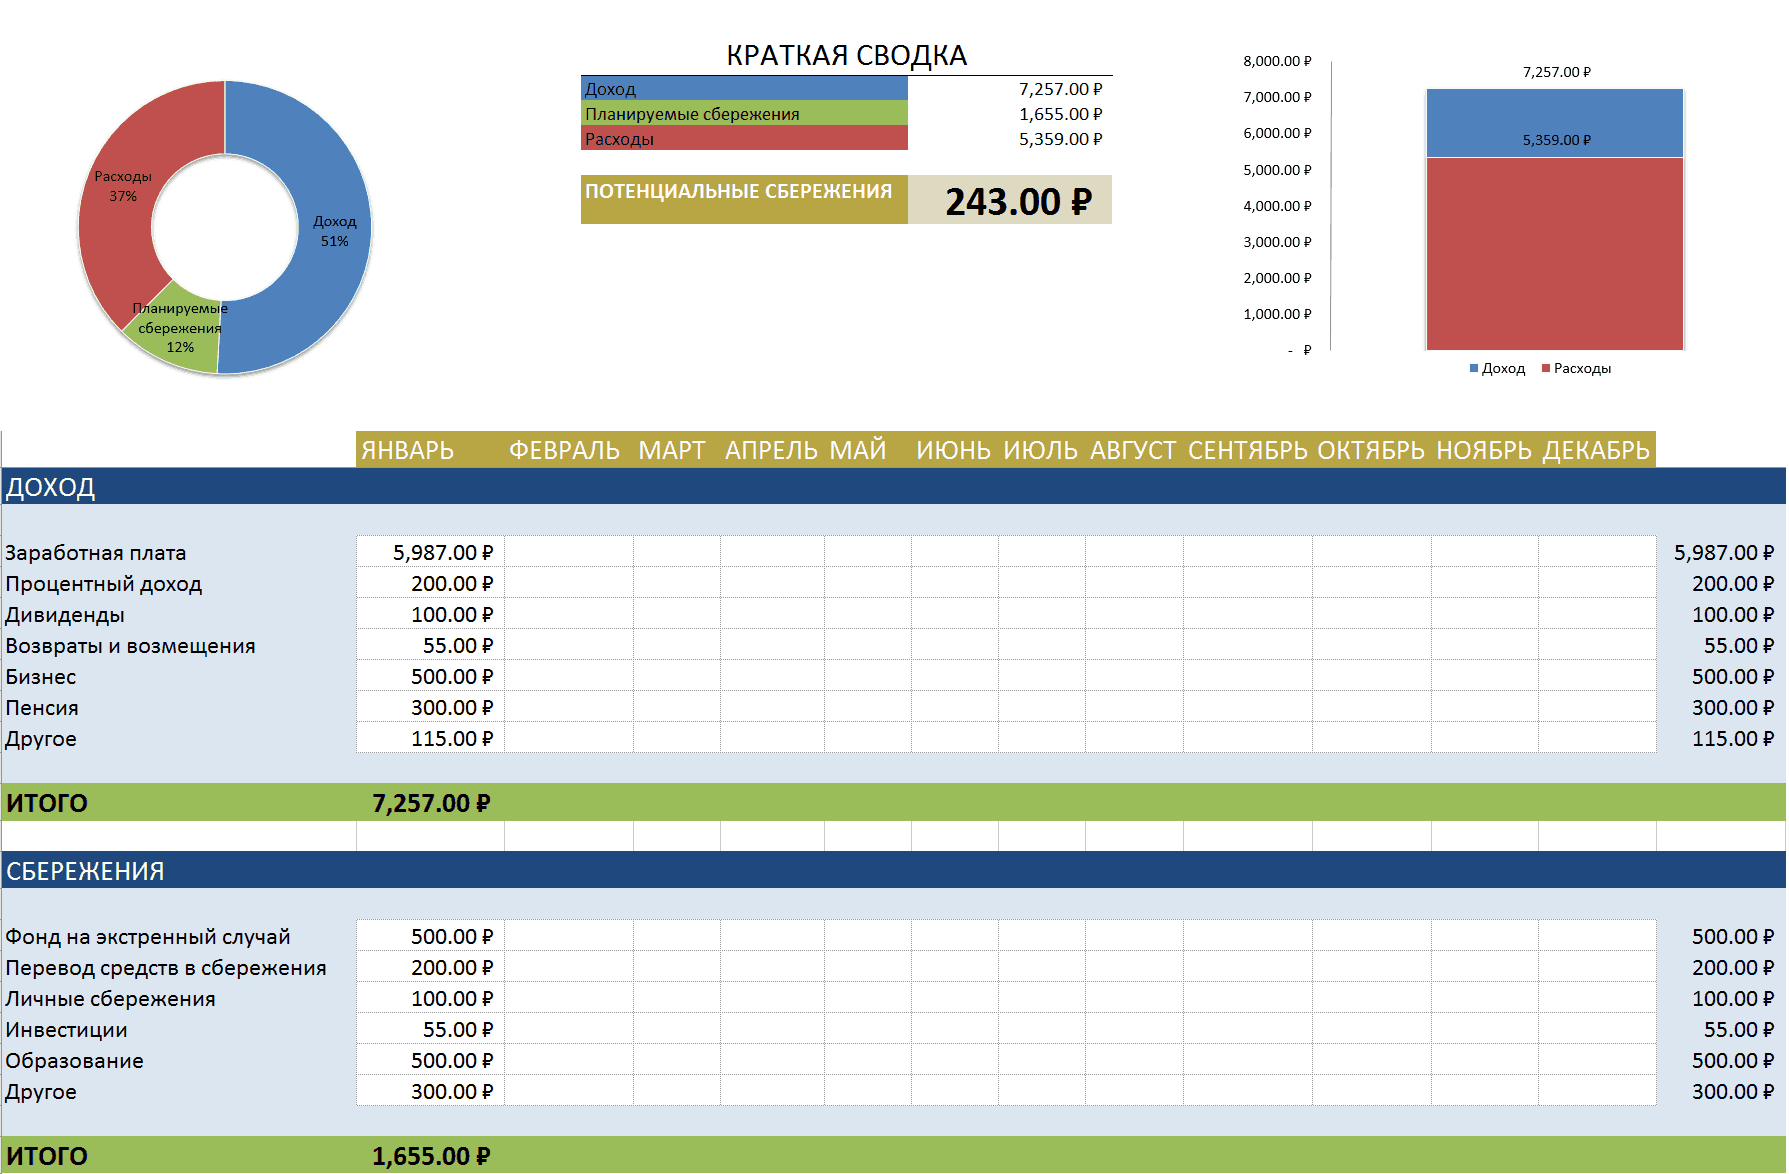Select the Возвраты и возмещения row label
The image size is (1789, 1174).
click(130, 645)
